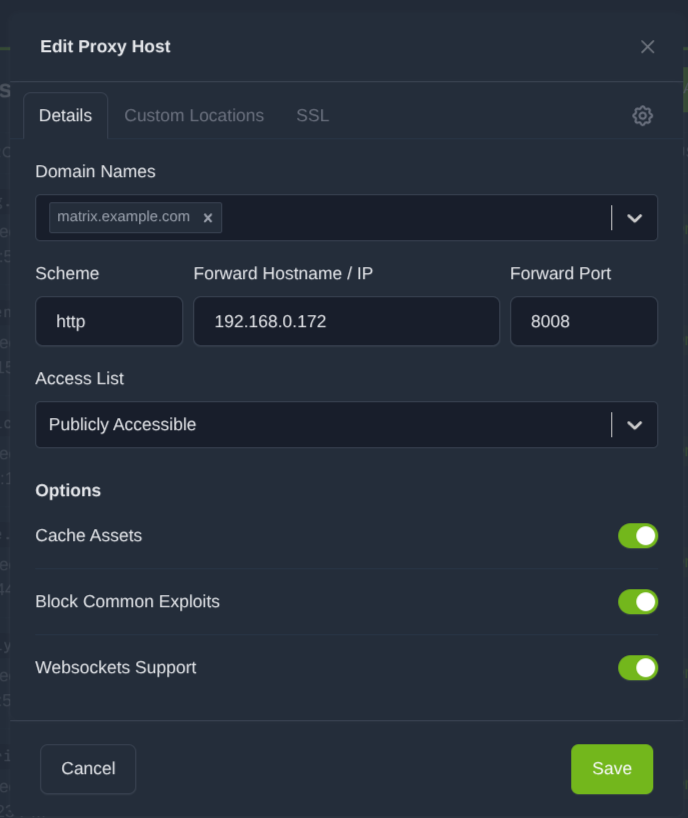Close the Edit Proxy Host dialog

pyautogui.click(x=647, y=47)
